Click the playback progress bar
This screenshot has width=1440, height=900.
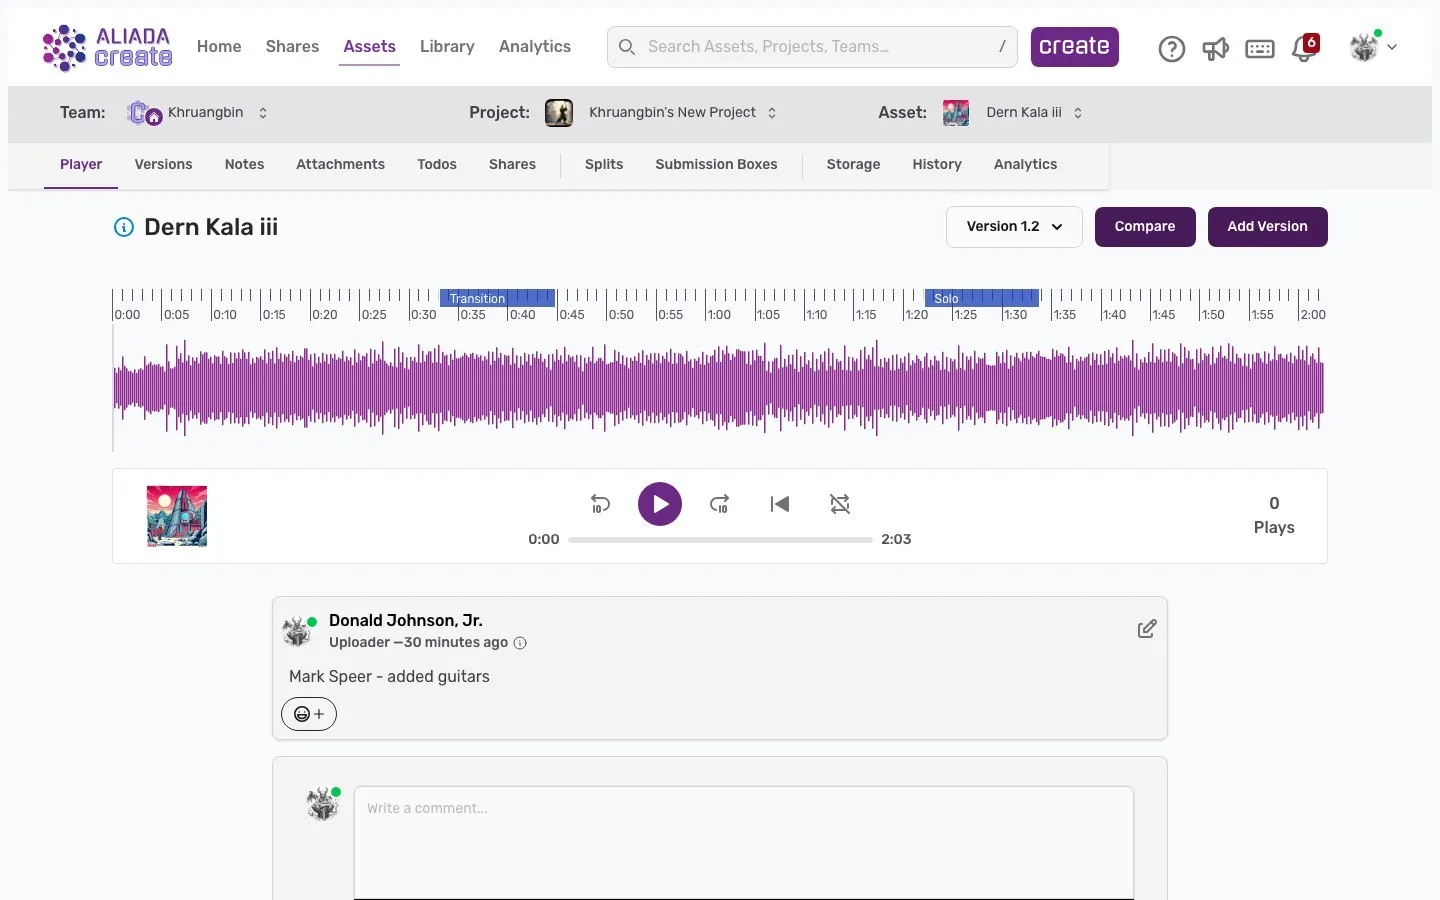click(x=720, y=540)
